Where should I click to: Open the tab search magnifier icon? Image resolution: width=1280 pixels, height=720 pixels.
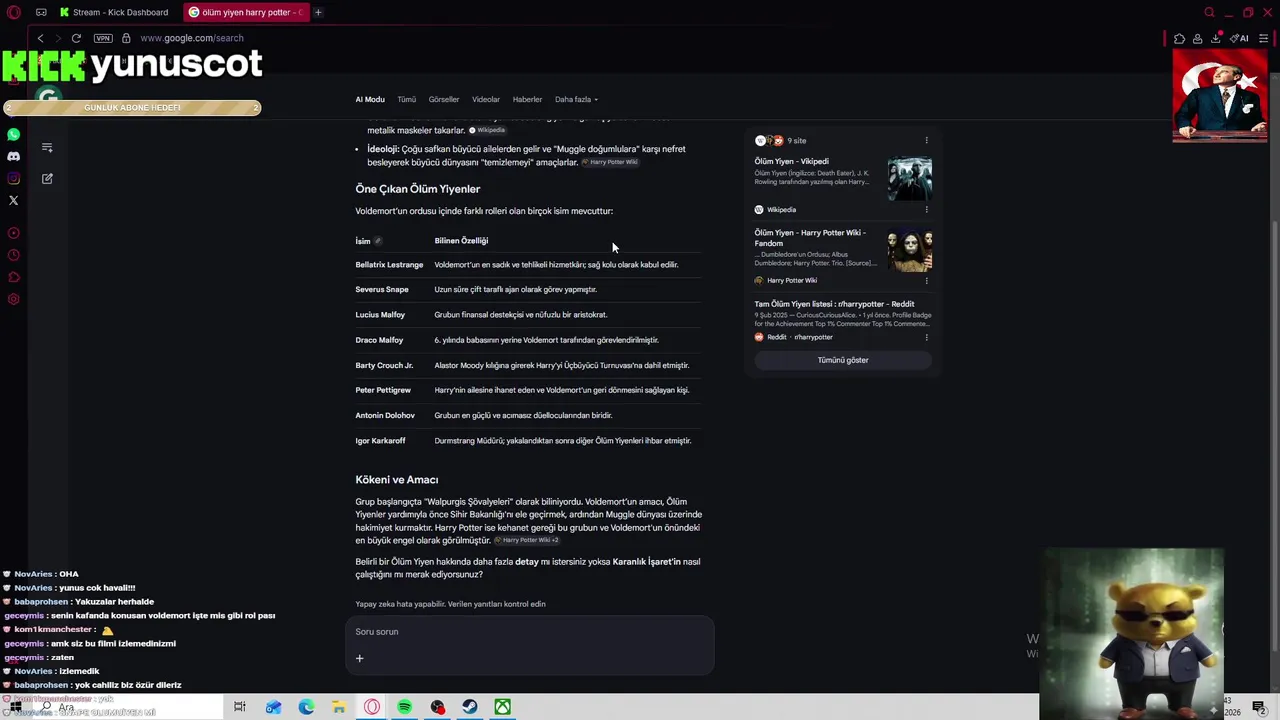coord(1209,12)
